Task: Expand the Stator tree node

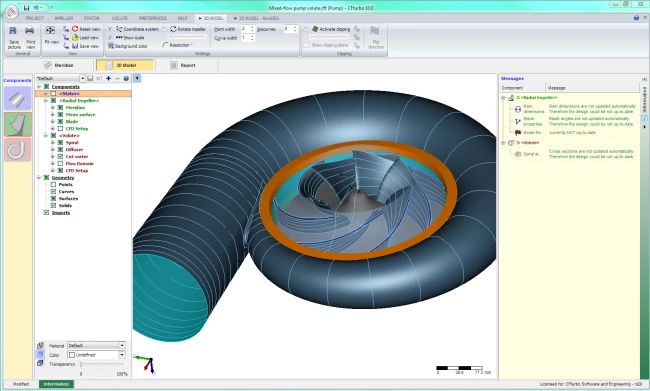Action: pyautogui.click(x=46, y=94)
